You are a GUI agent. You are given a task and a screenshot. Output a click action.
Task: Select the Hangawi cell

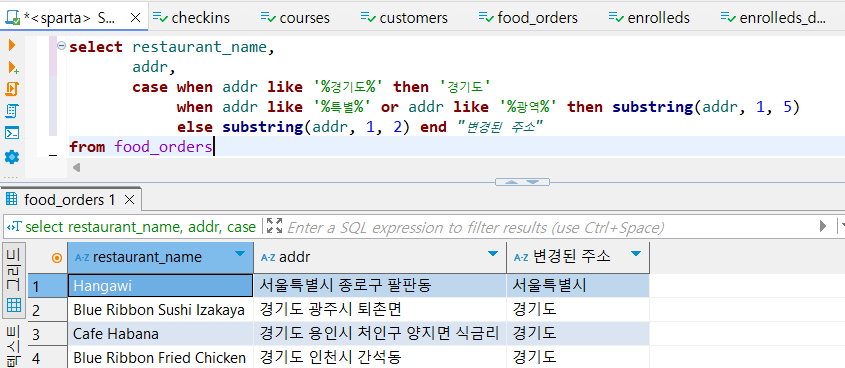pos(161,286)
